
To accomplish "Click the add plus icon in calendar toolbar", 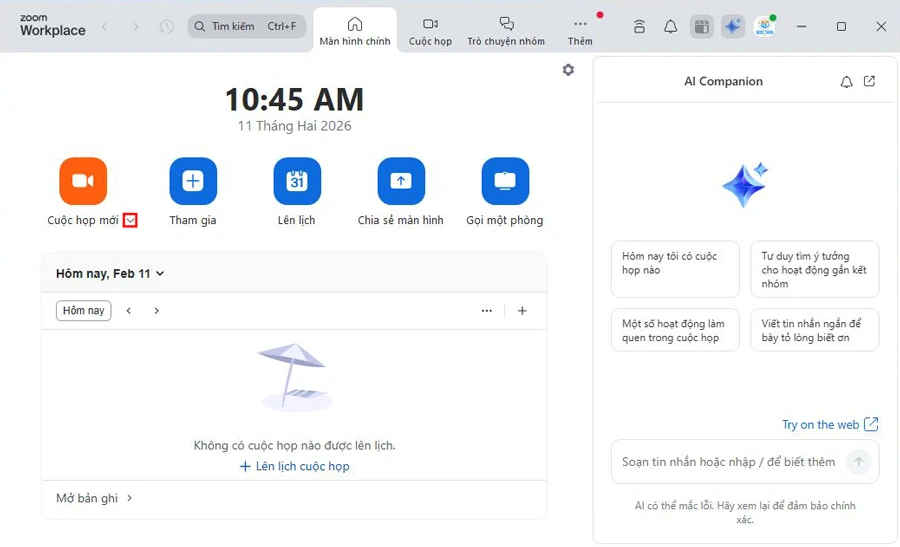I will [x=522, y=311].
